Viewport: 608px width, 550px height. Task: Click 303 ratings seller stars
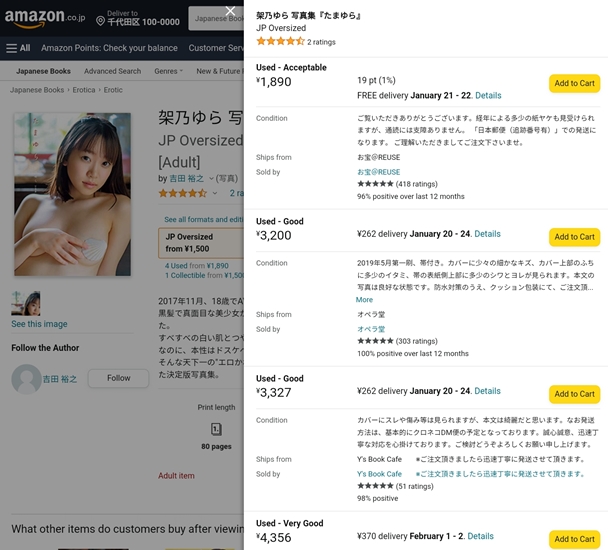[x=375, y=341]
